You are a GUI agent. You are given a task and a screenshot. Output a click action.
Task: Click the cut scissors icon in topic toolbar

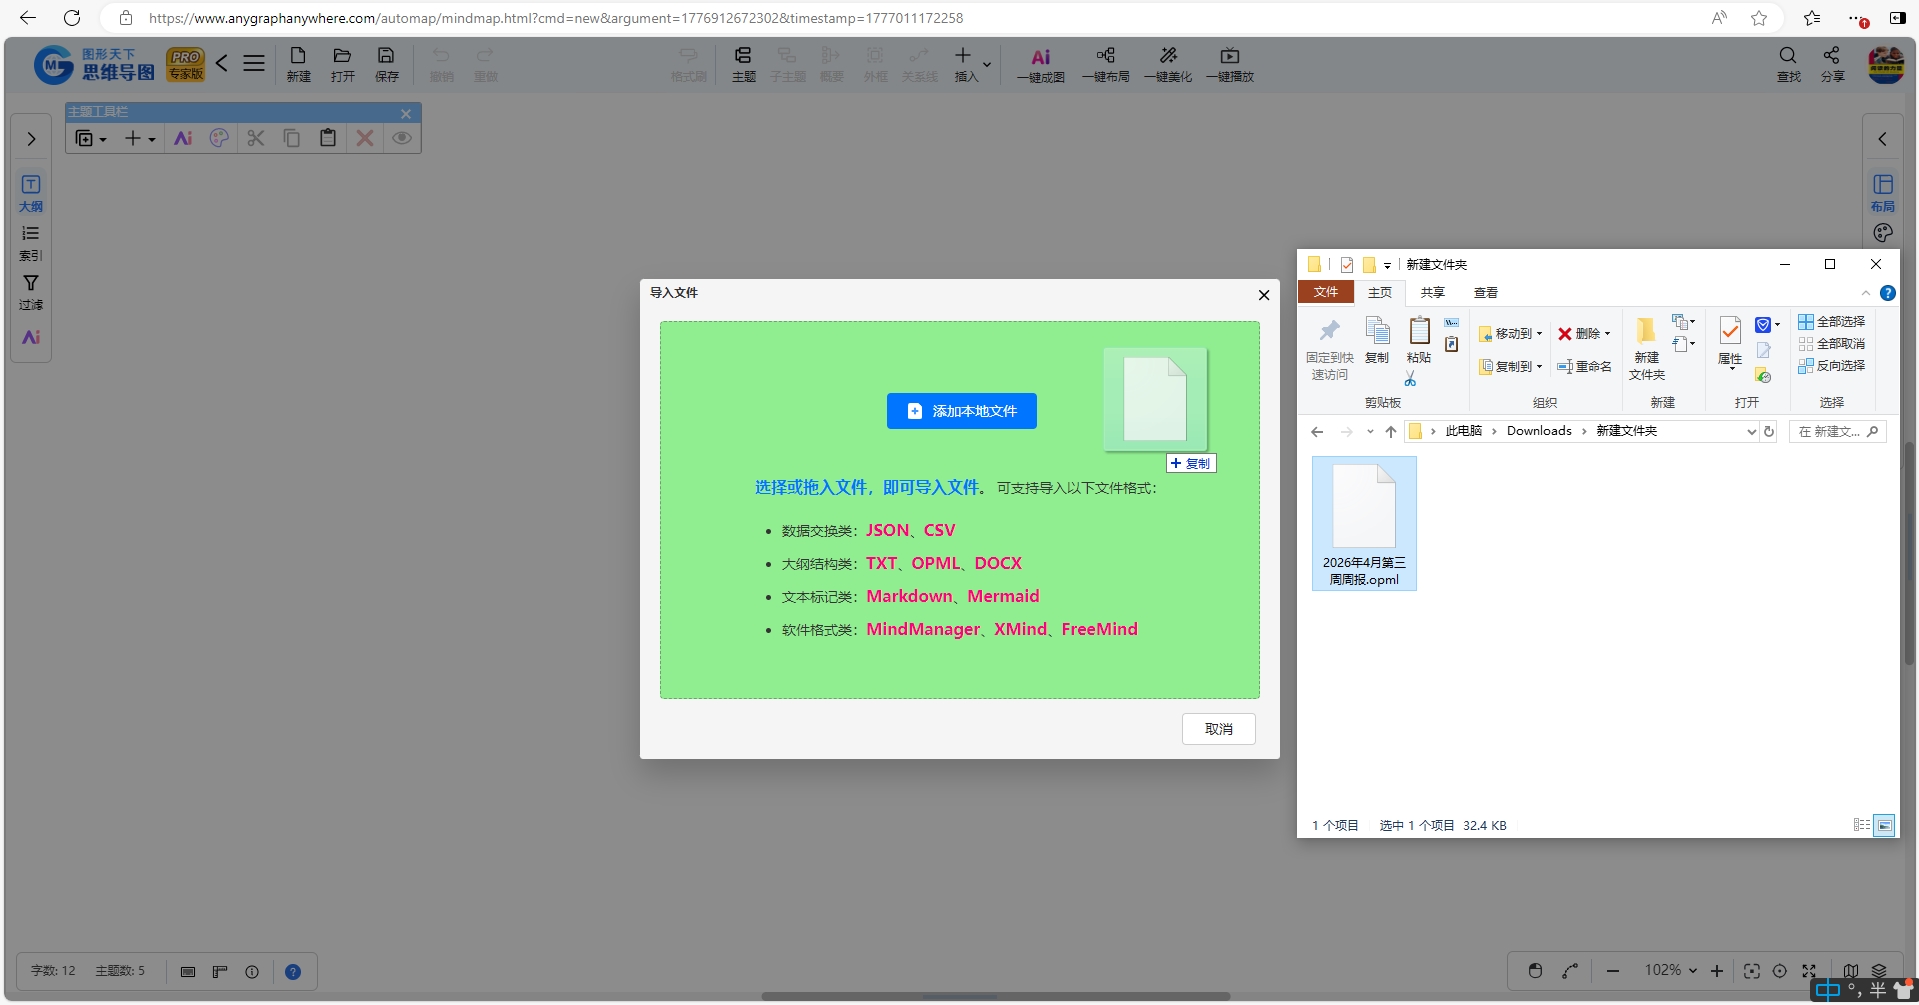[256, 138]
